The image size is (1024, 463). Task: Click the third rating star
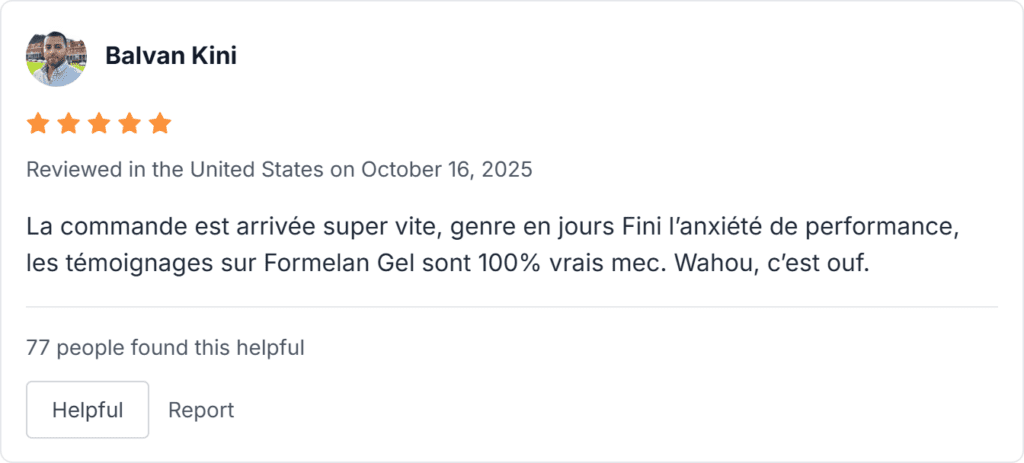[x=99, y=124]
